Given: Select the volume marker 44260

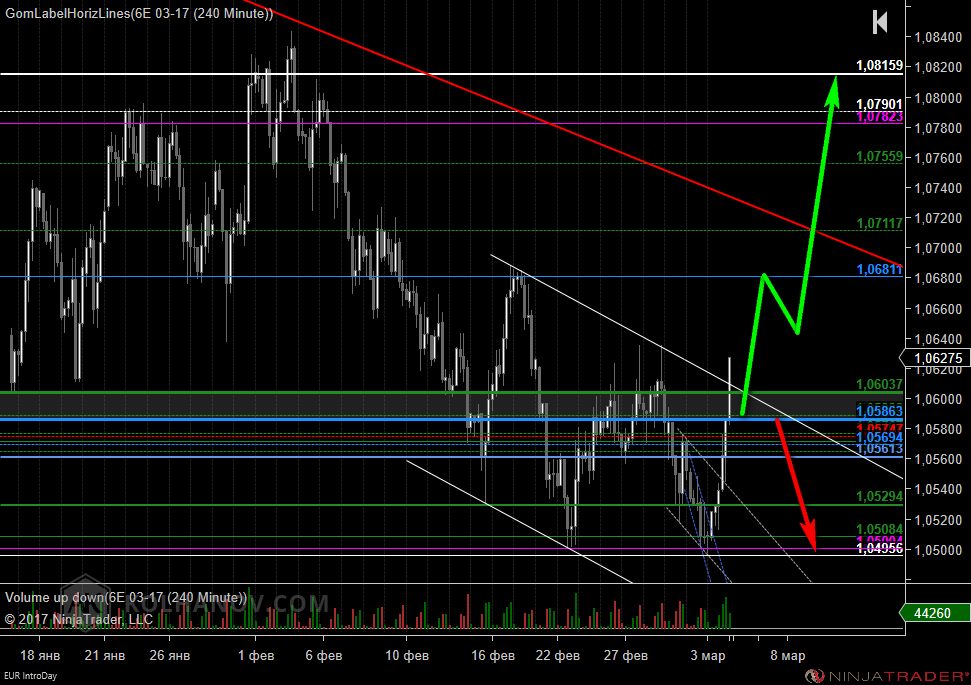Looking at the screenshot, I should point(935,613).
